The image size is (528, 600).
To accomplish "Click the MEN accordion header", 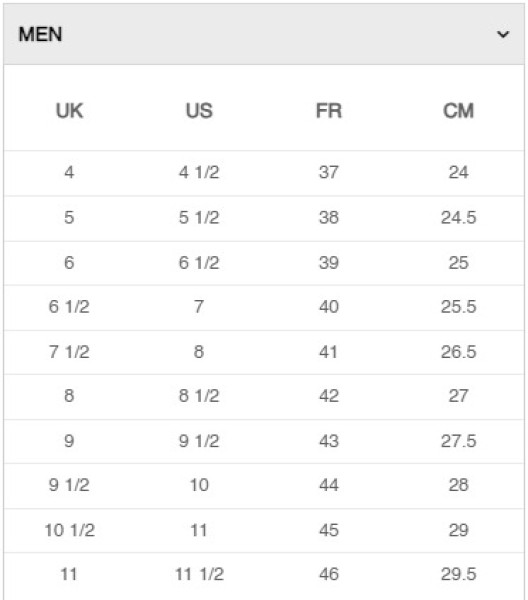I will point(264,34).
